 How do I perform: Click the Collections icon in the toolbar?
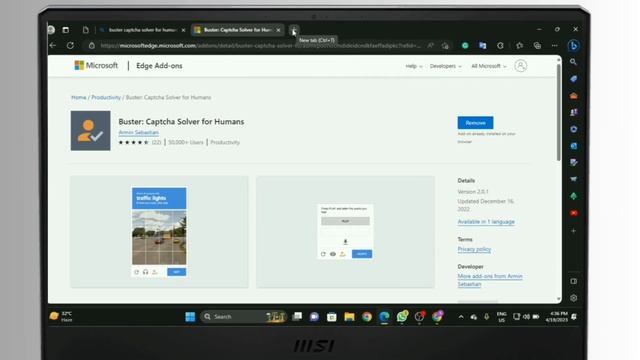click(537, 46)
